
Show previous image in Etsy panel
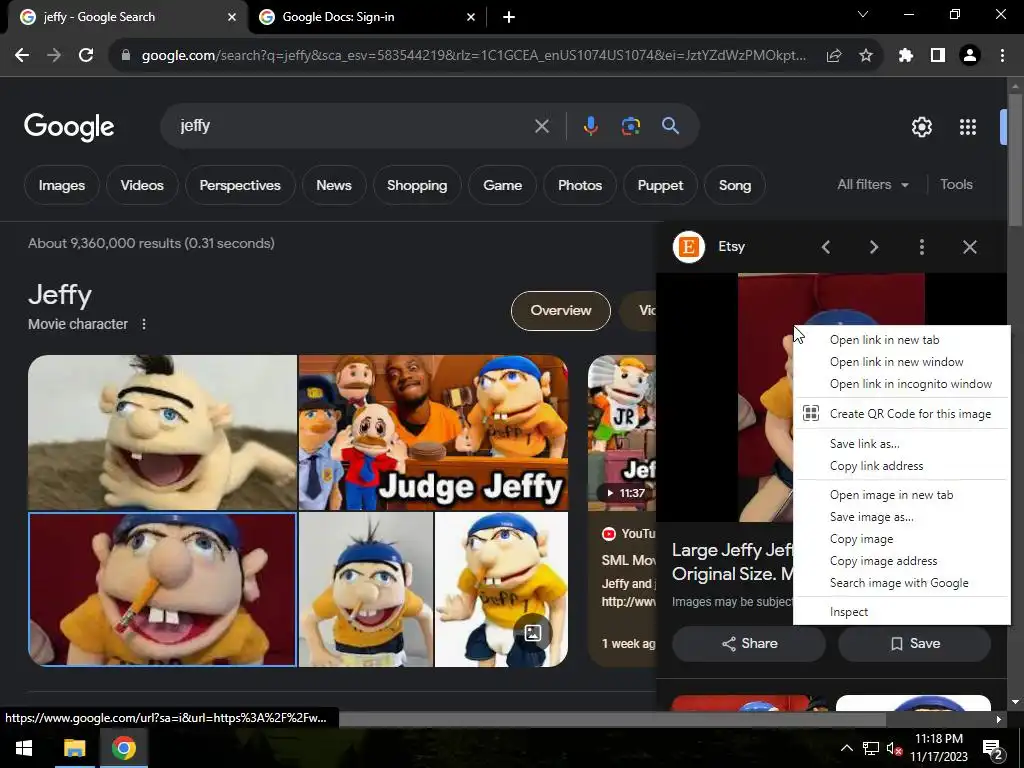coord(826,247)
